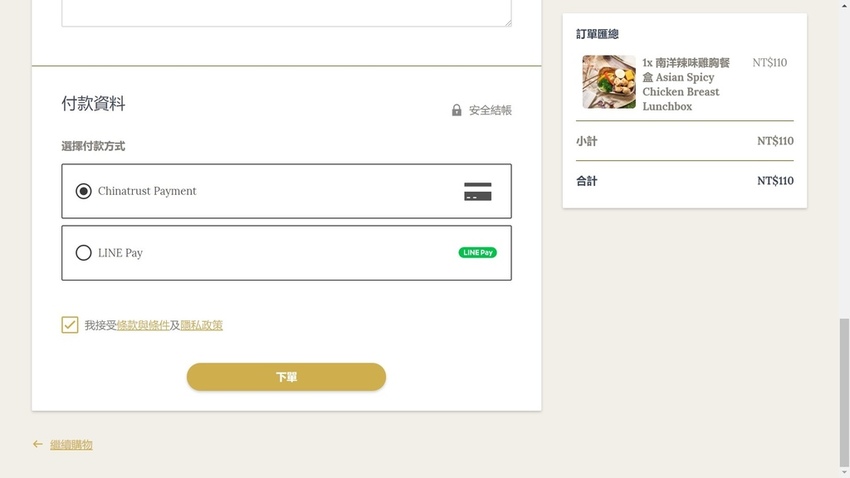The width and height of the screenshot is (850, 478).
Task: Click the credit card icon
Action: click(x=477, y=192)
